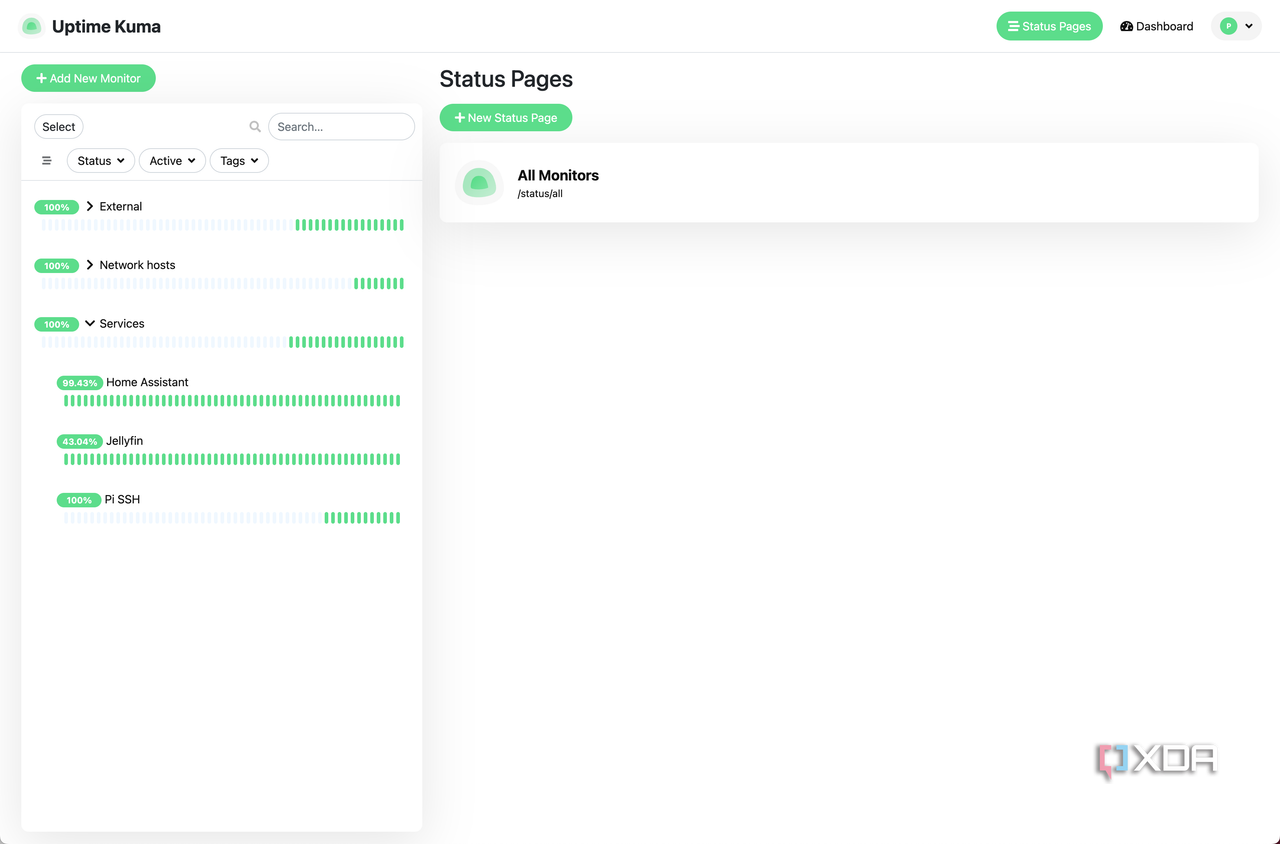Click the filter lines icon

(46, 161)
